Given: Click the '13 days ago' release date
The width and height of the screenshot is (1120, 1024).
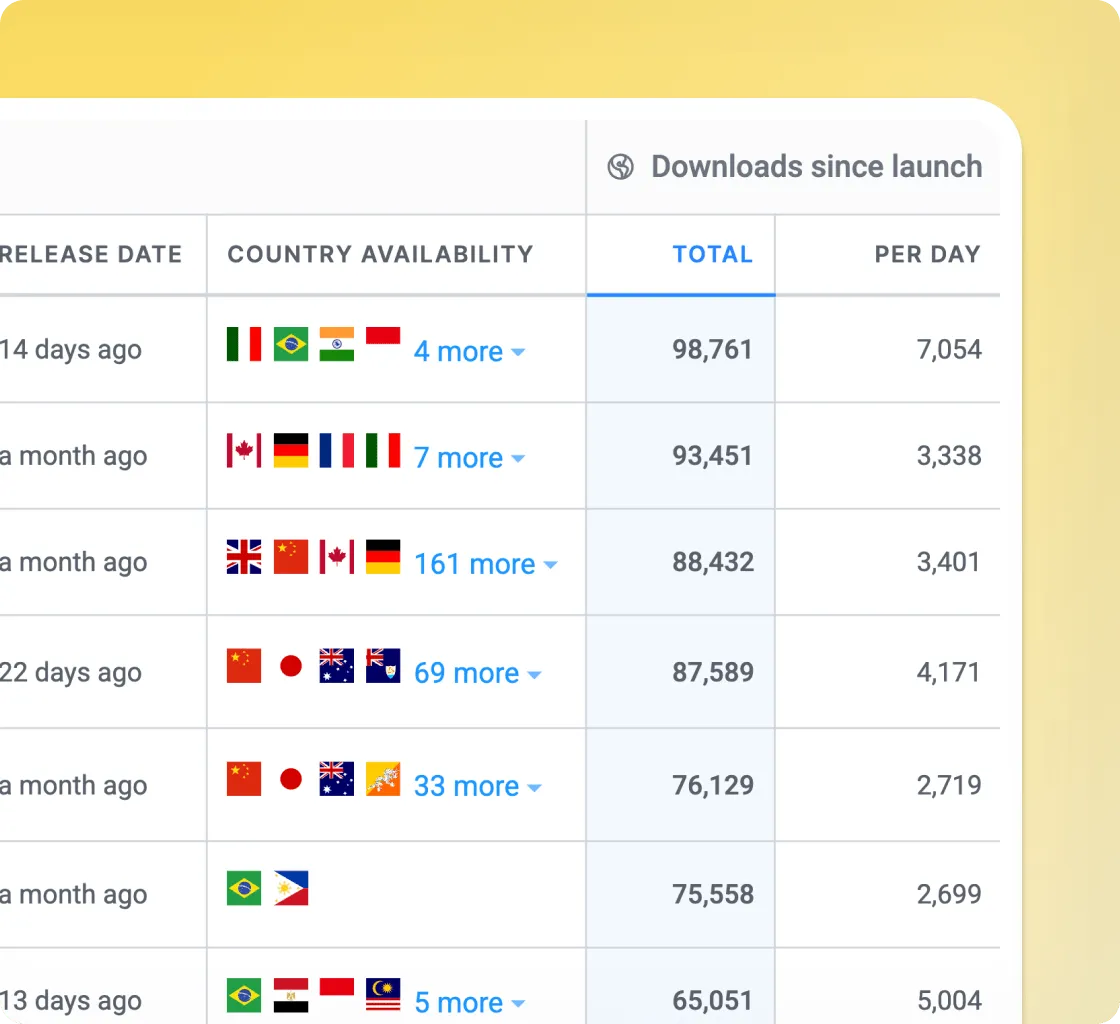Looking at the screenshot, I should click(x=71, y=1002).
